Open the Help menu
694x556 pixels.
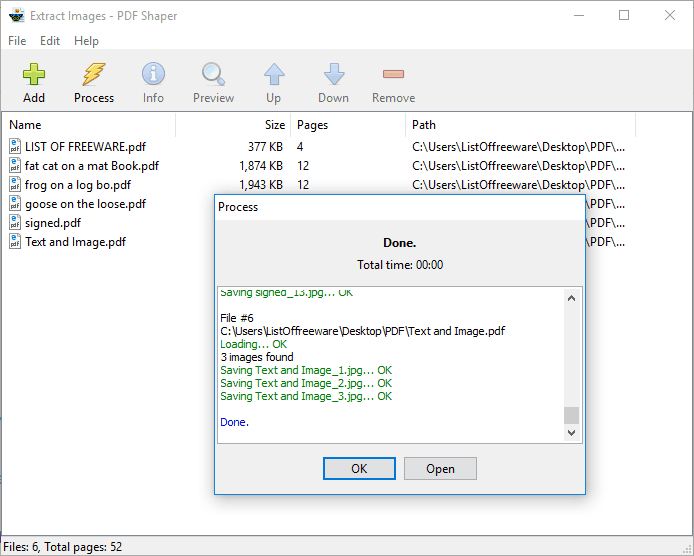86,41
